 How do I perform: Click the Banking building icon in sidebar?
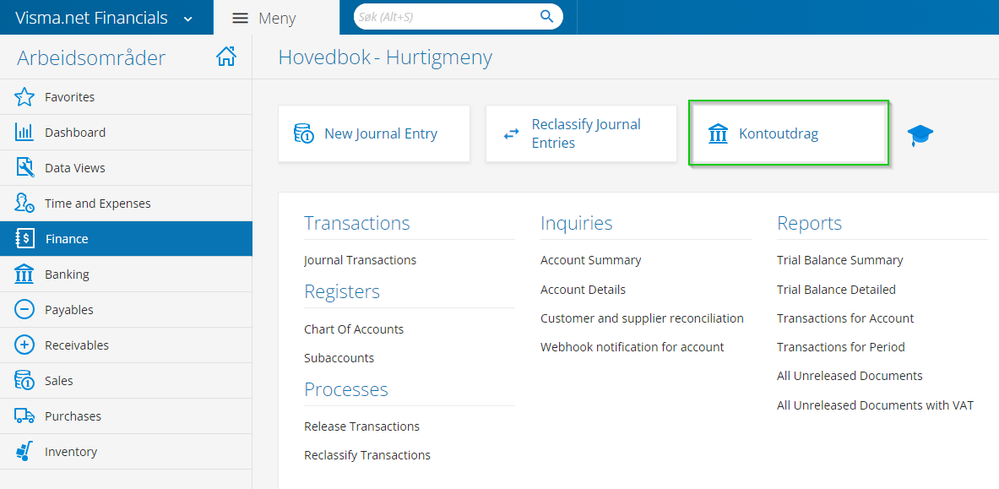point(24,274)
